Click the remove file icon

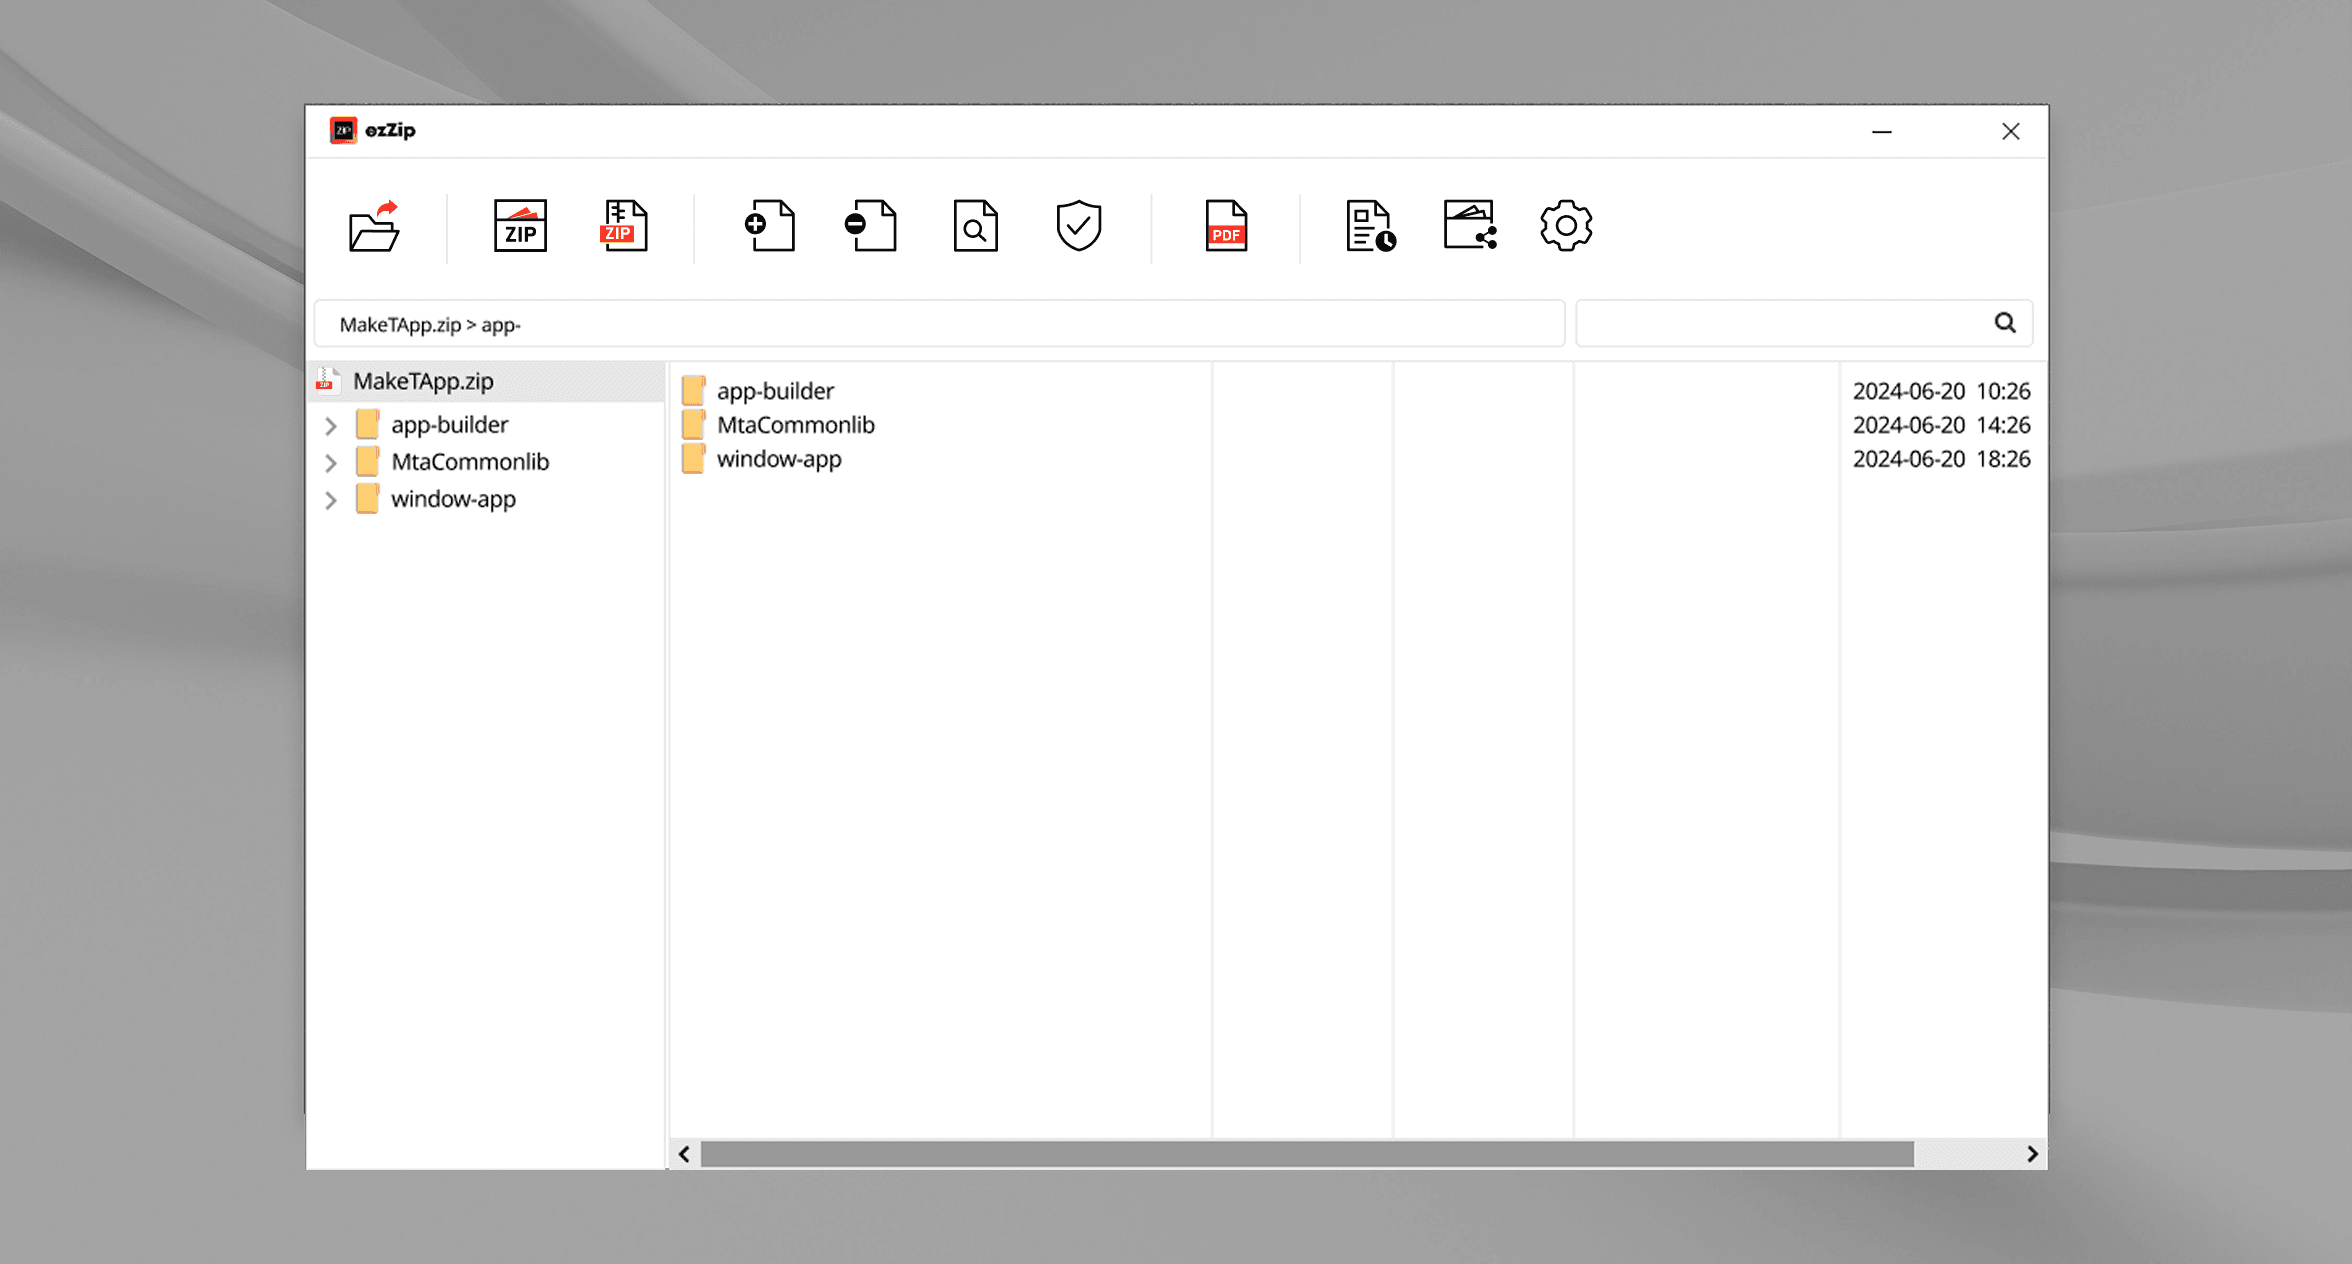[870, 226]
